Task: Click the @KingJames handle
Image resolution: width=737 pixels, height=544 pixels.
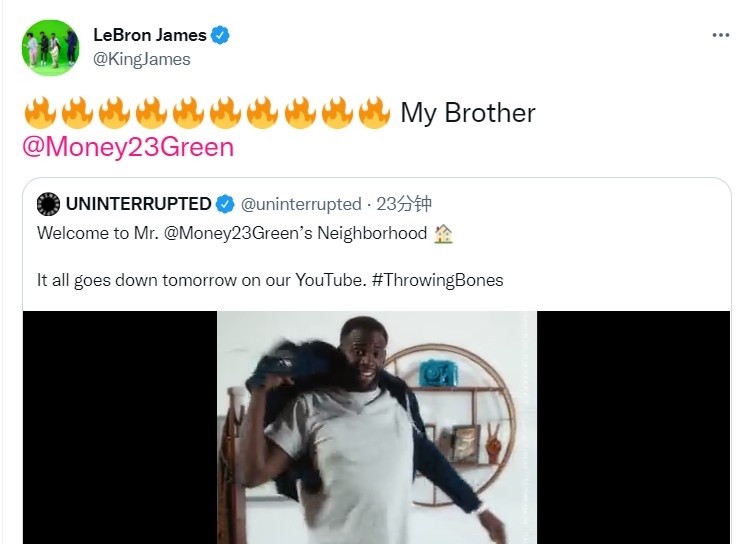Action: point(142,59)
